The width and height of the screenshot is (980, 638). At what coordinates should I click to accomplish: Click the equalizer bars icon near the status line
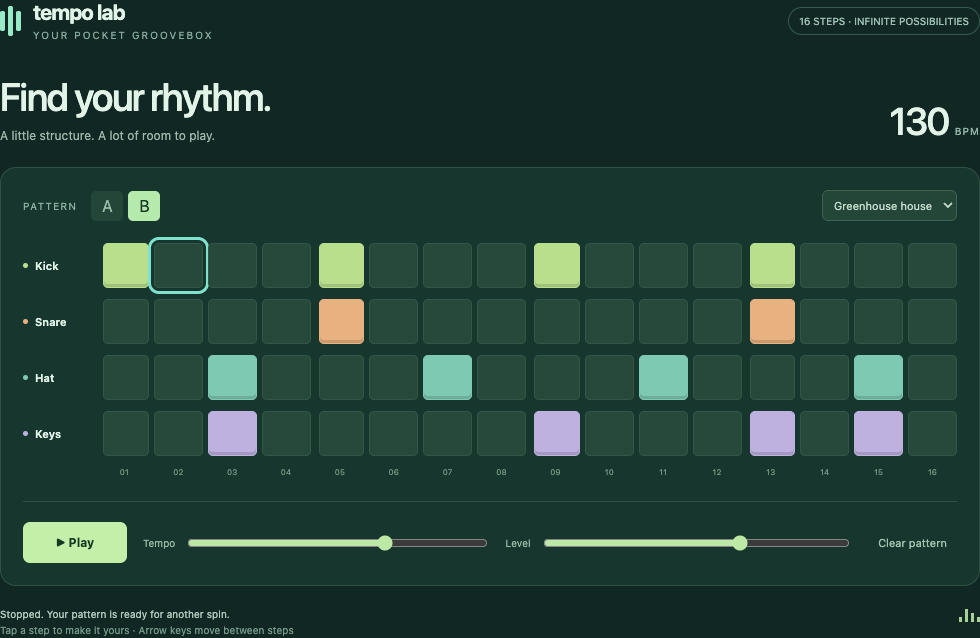coord(969,616)
